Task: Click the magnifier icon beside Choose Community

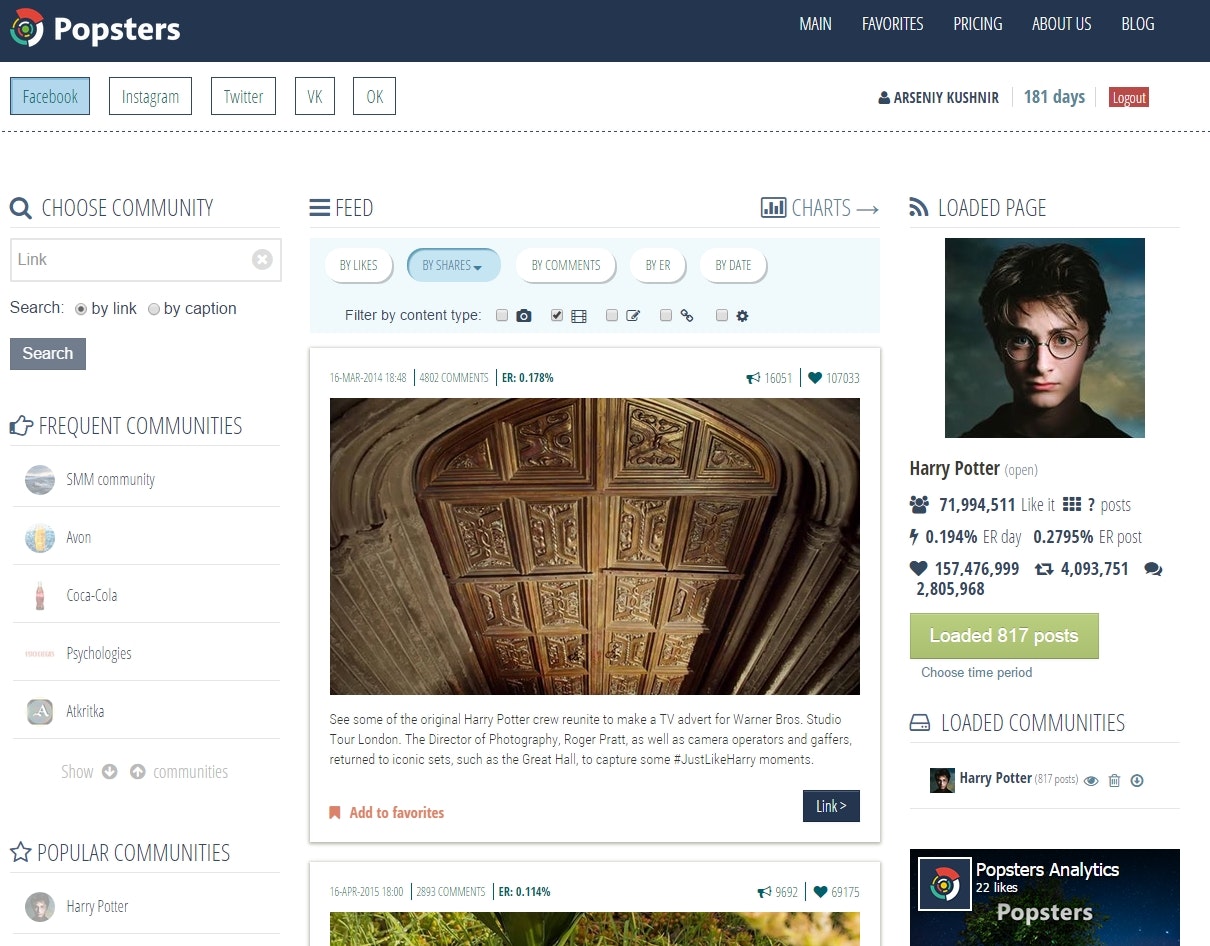Action: [x=21, y=208]
